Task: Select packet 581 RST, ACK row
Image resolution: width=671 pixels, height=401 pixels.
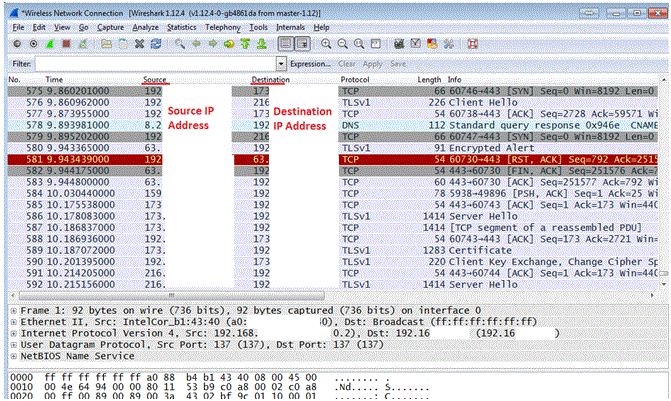Action: pos(333,159)
